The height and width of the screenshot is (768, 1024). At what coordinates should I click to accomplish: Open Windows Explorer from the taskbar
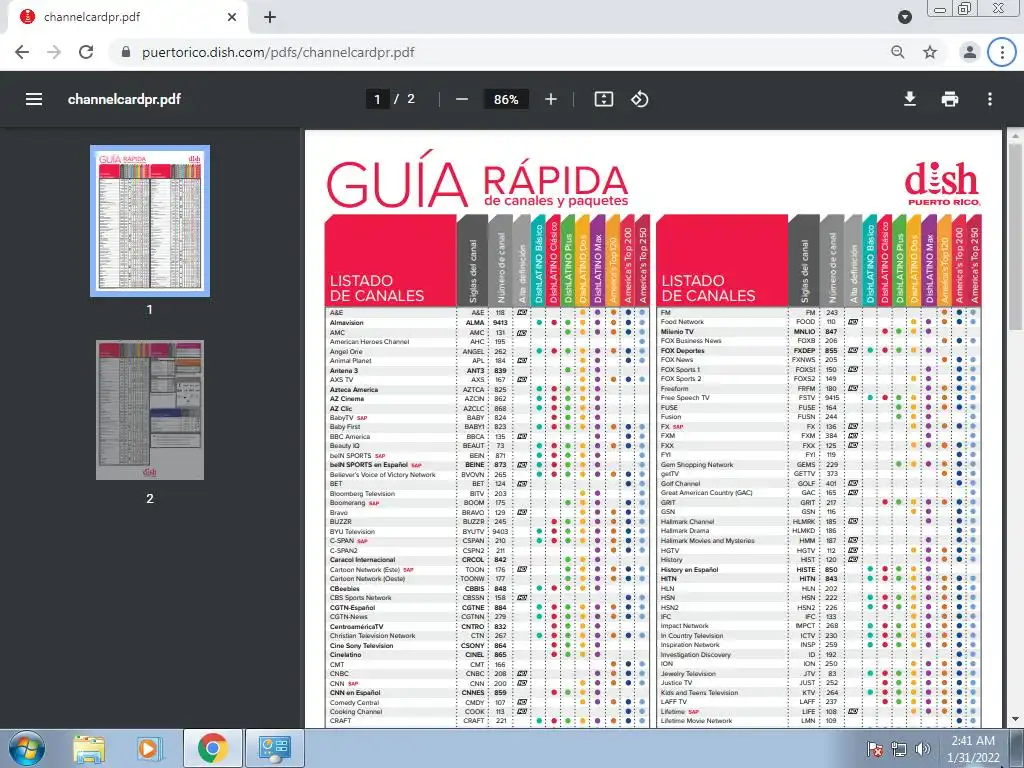coord(88,748)
